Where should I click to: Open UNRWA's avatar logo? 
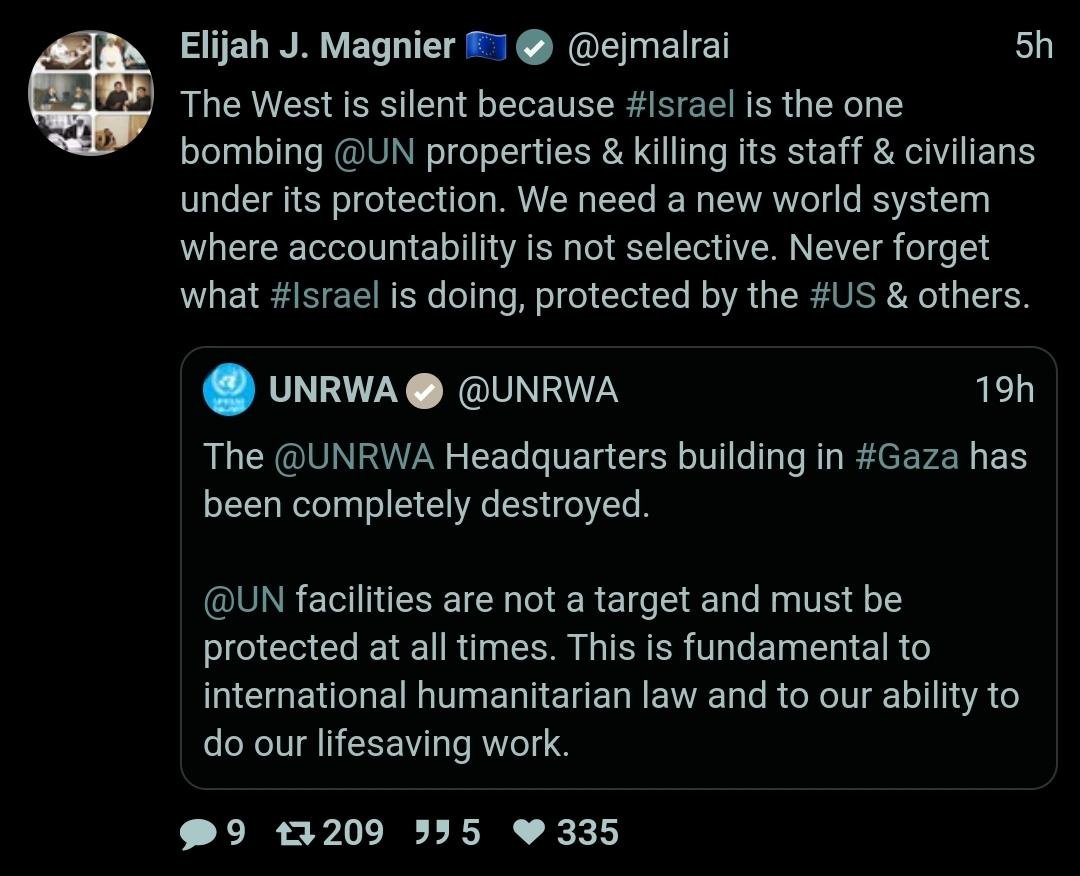point(229,389)
